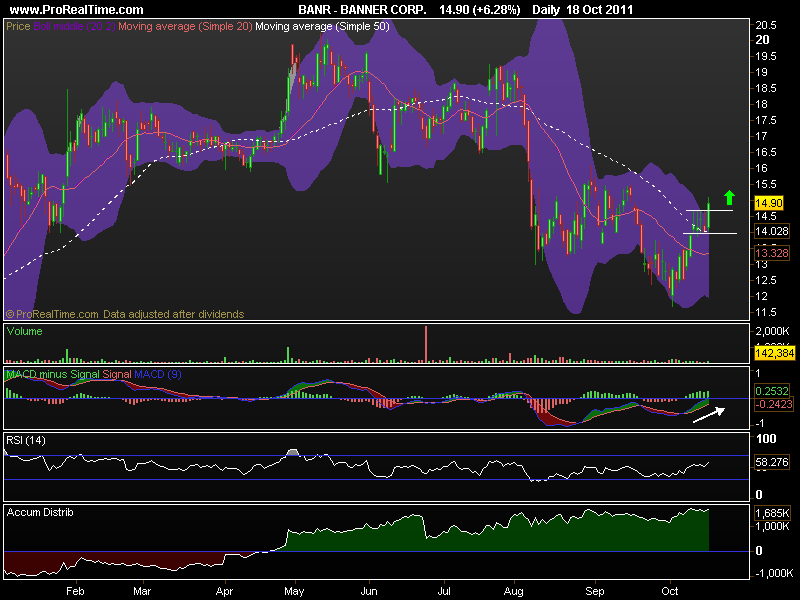Click the 13.328 moving average value tag
Screen dimensions: 800x600
[x=771, y=253]
